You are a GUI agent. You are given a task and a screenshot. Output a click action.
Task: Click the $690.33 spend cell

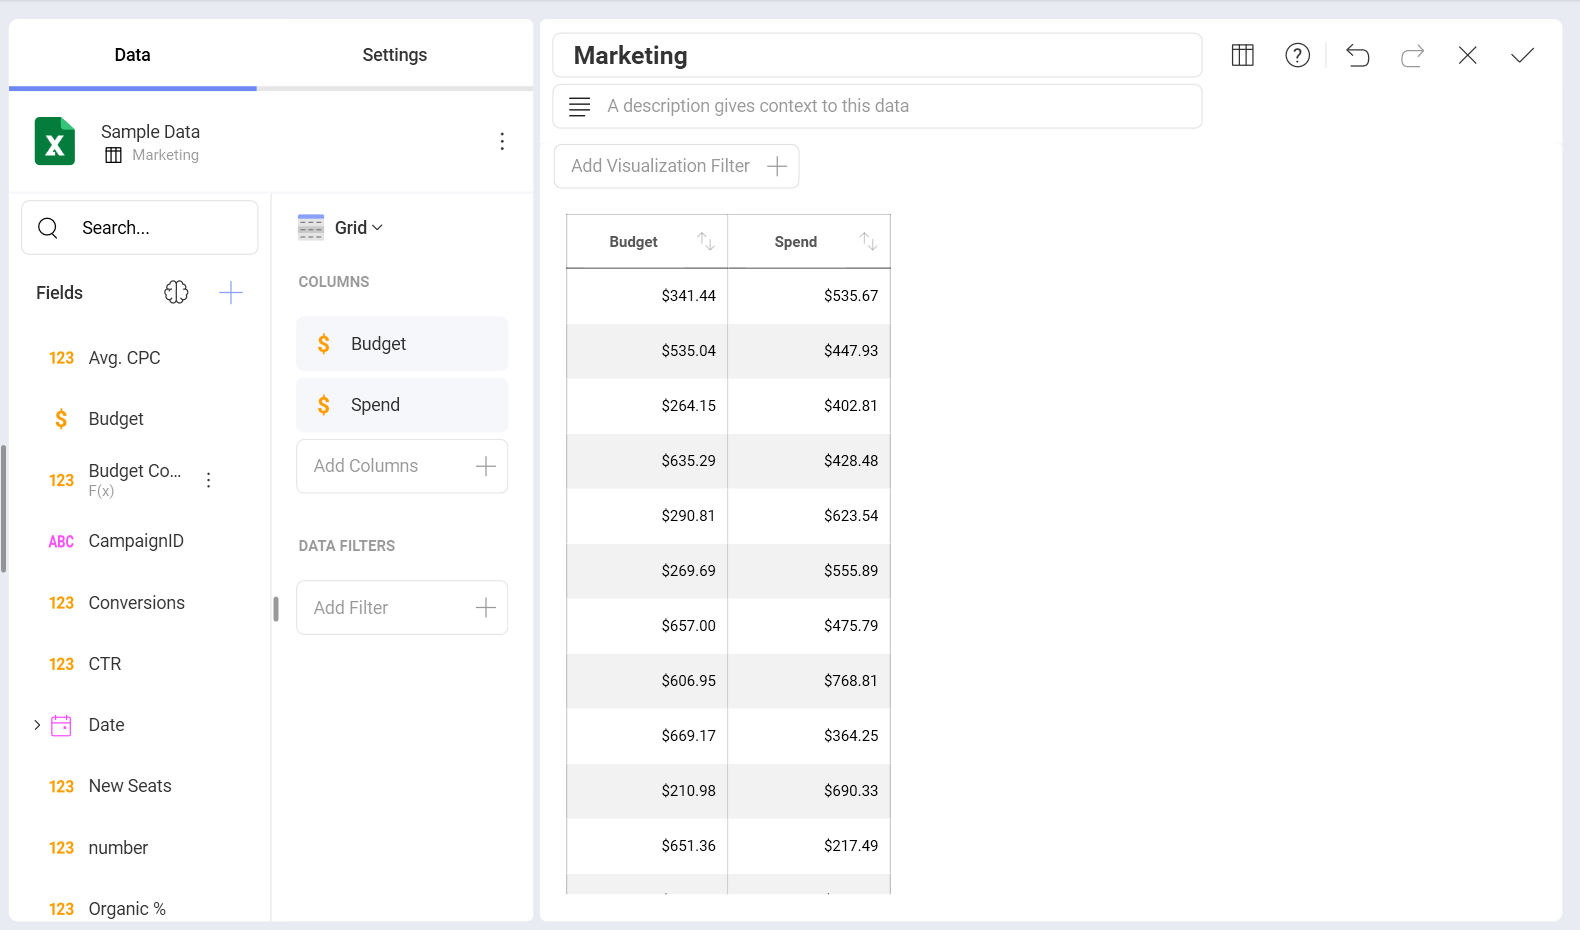pos(809,791)
